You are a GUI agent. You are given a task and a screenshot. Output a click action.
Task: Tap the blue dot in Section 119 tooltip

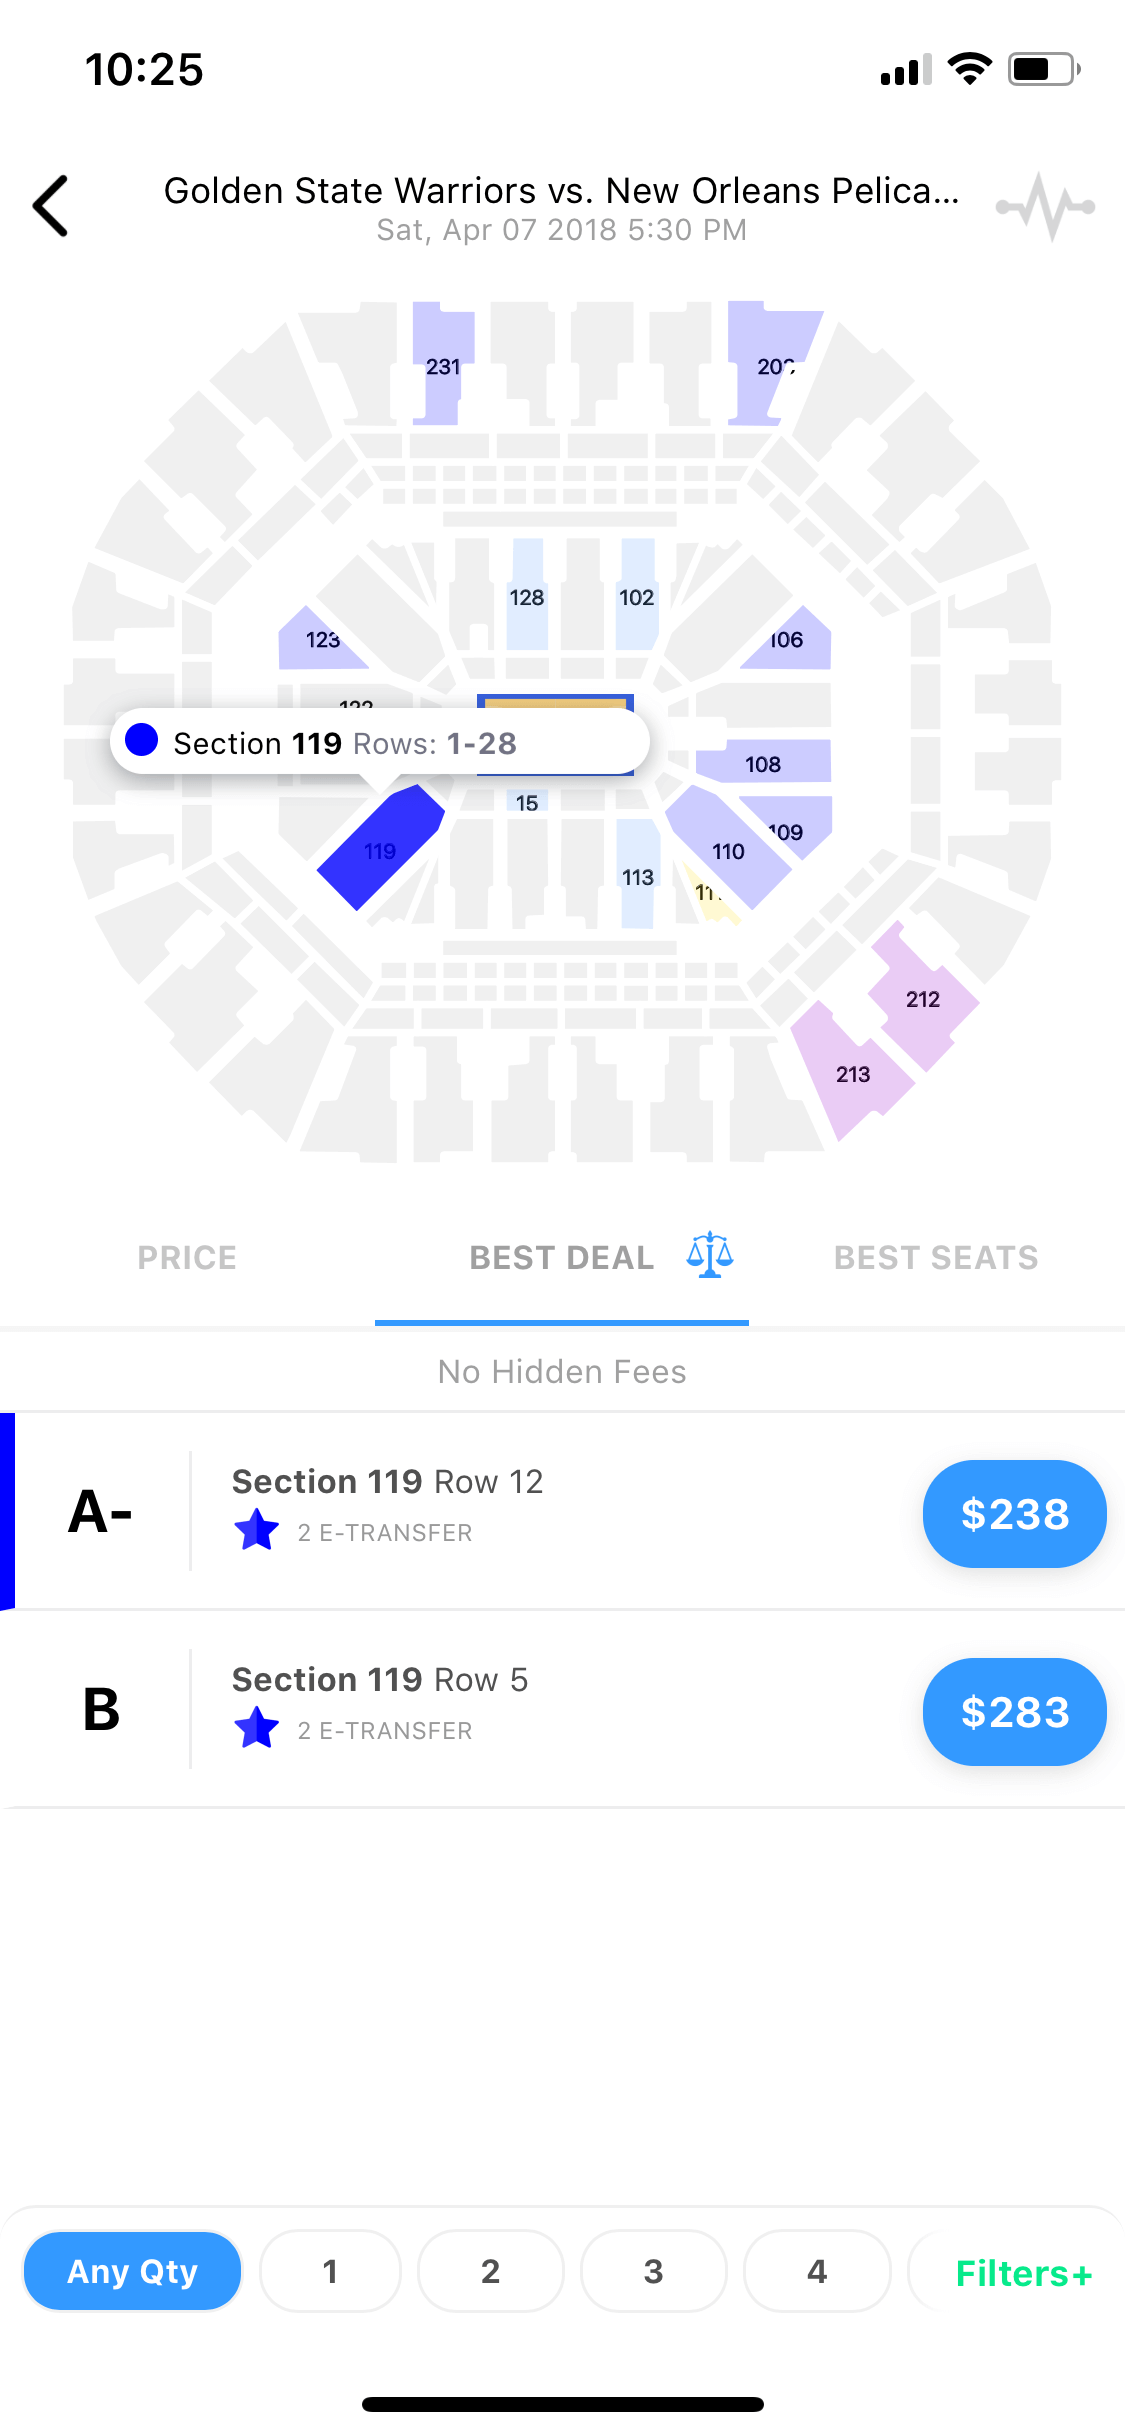click(x=142, y=740)
